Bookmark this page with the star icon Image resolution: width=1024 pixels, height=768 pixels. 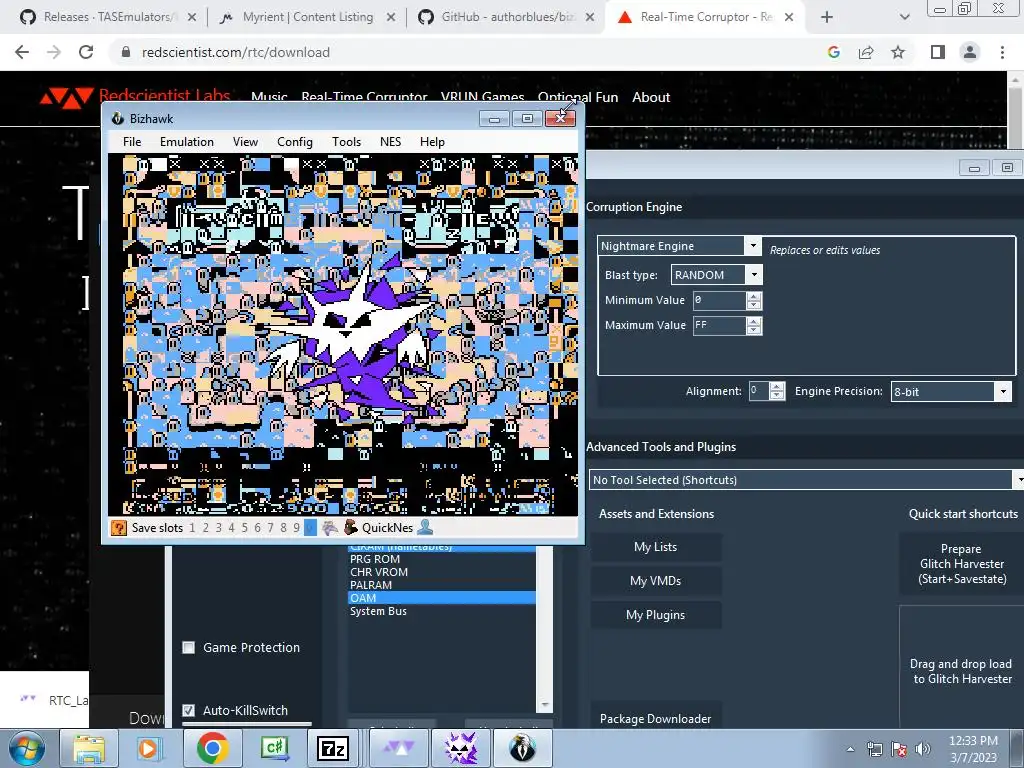898,52
